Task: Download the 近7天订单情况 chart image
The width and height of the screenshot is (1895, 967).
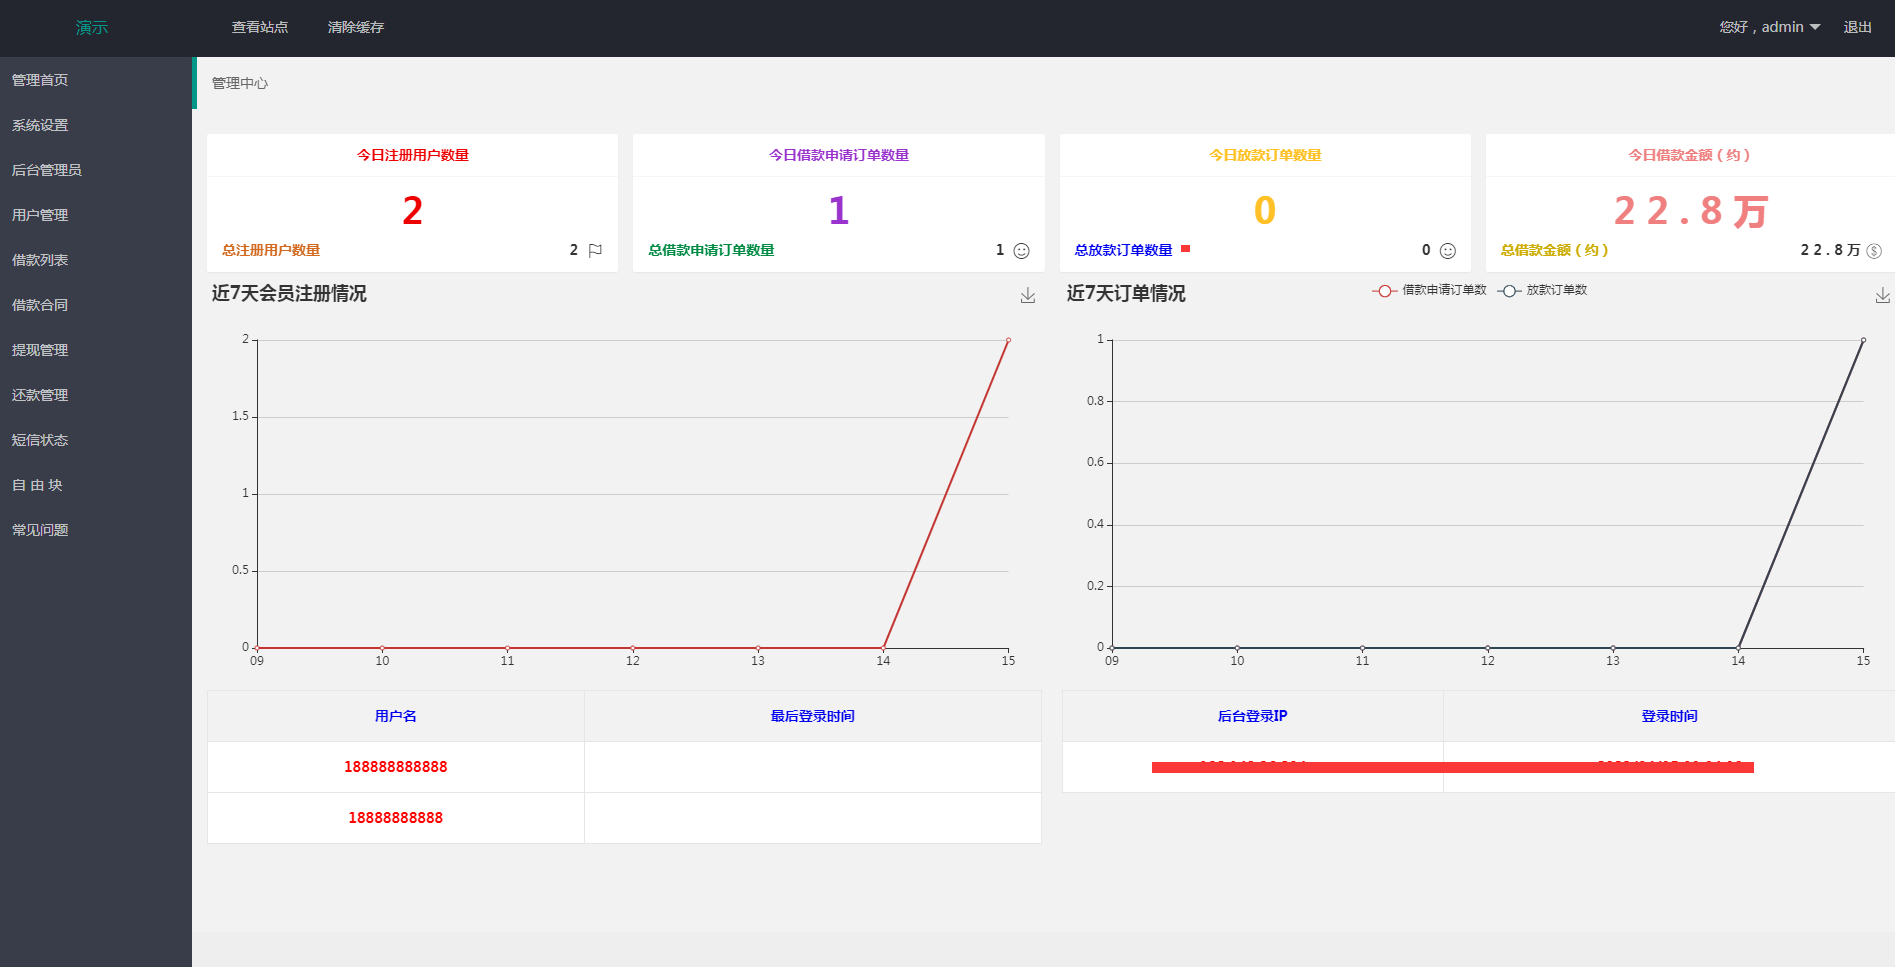Action: click(x=1882, y=295)
